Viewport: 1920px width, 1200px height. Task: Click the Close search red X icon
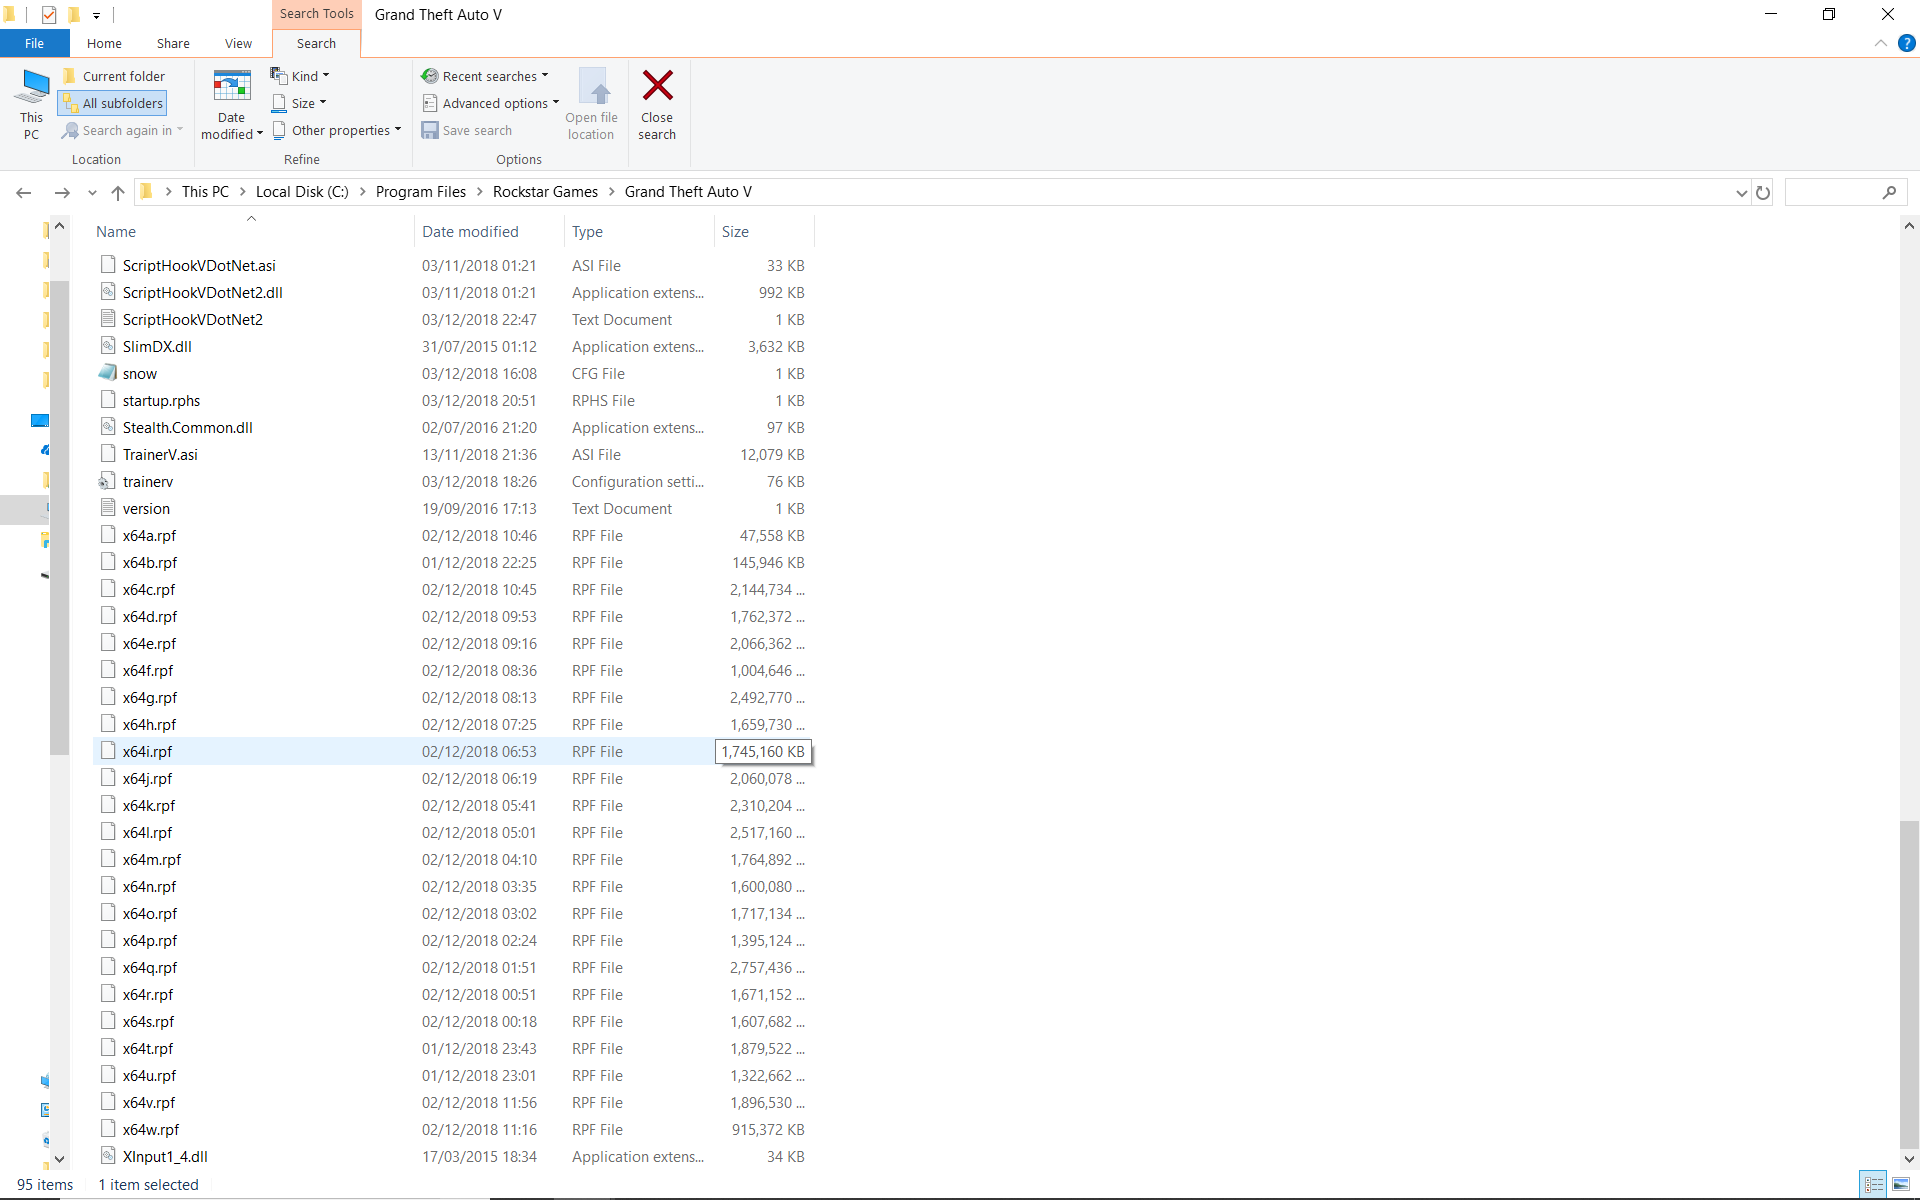[x=657, y=87]
